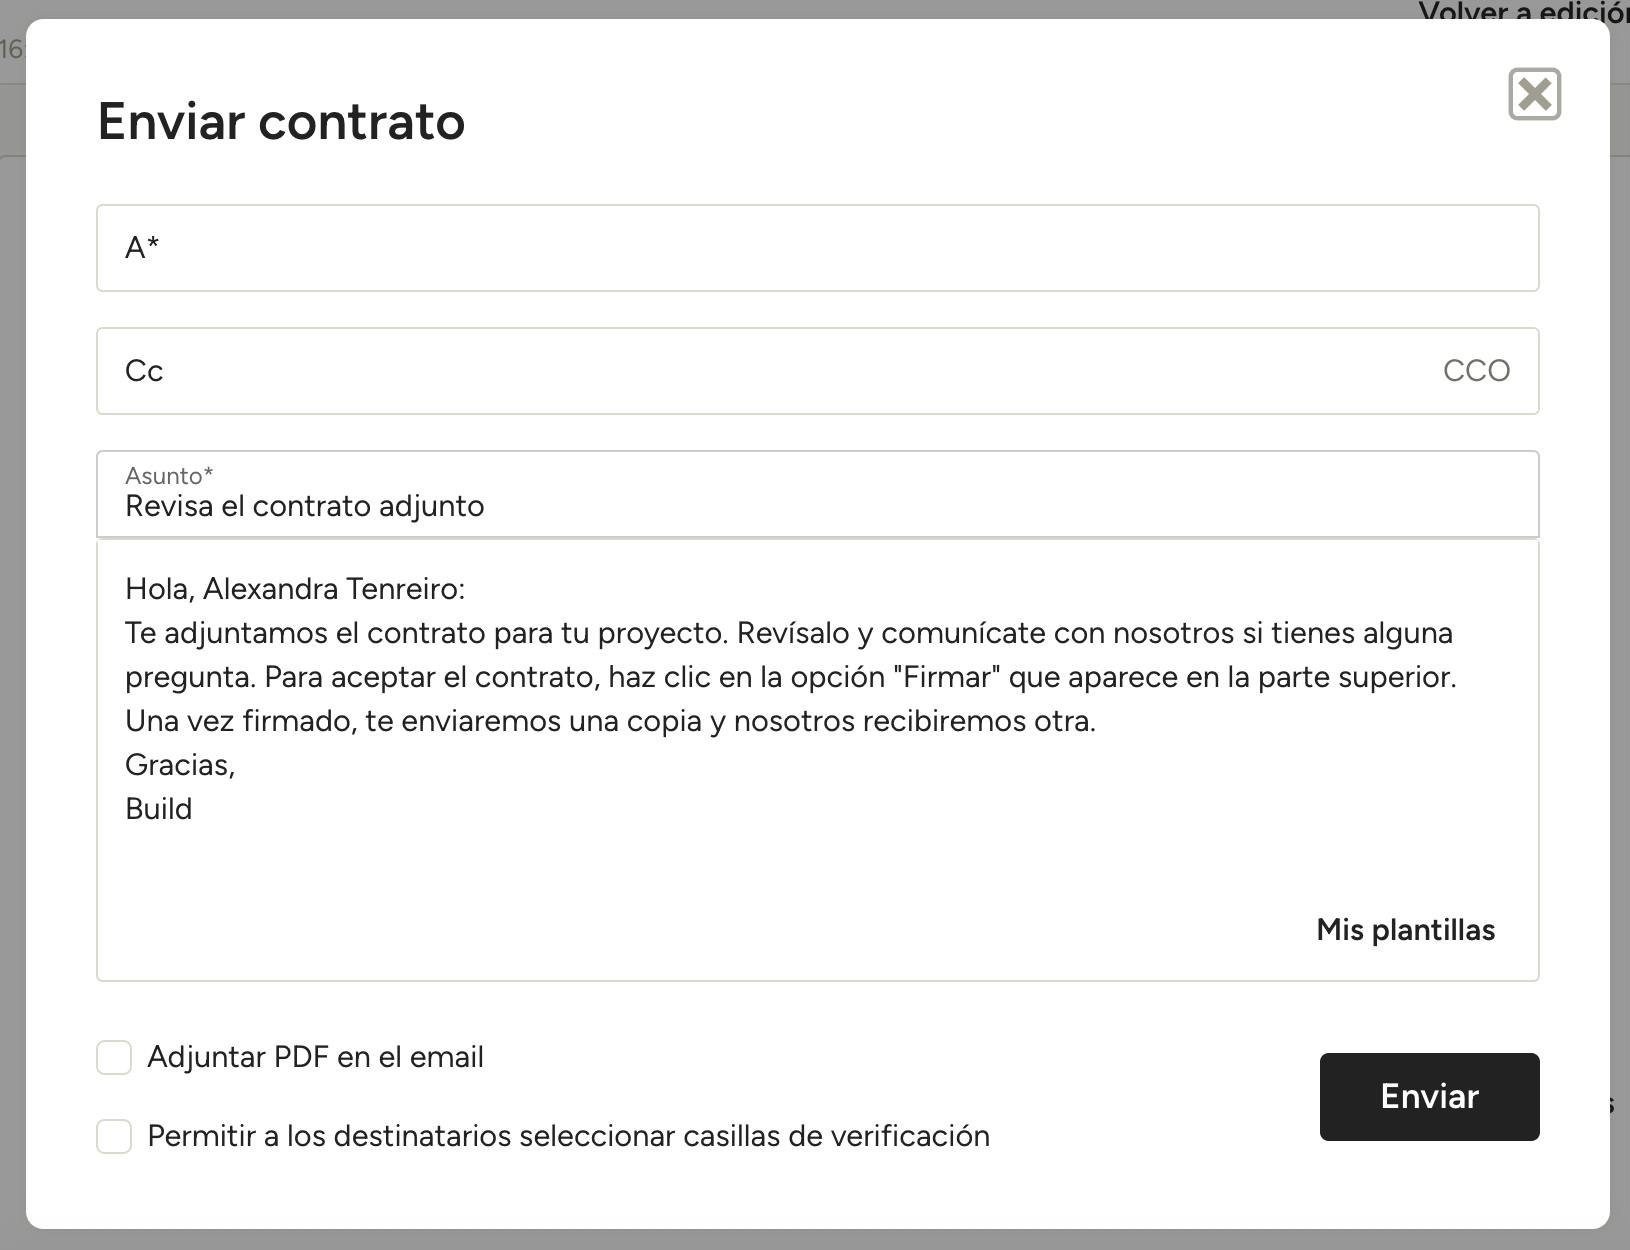
Task: Click the "Gracias," line in the message
Action: [180, 765]
